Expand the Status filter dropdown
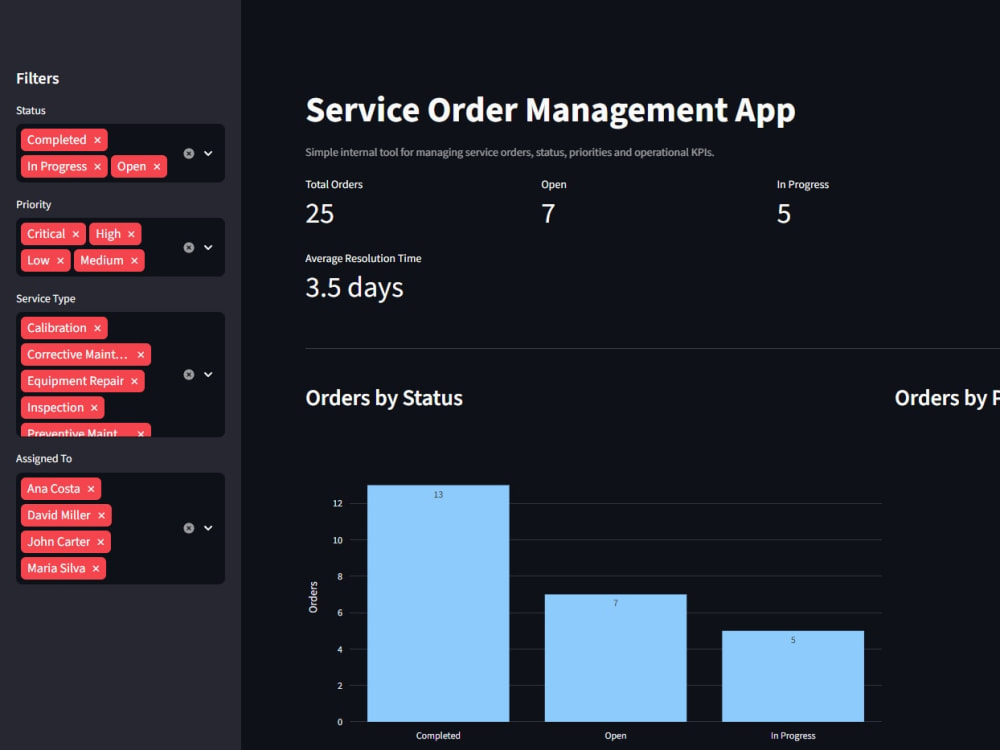This screenshot has width=1000, height=750. pyautogui.click(x=208, y=154)
